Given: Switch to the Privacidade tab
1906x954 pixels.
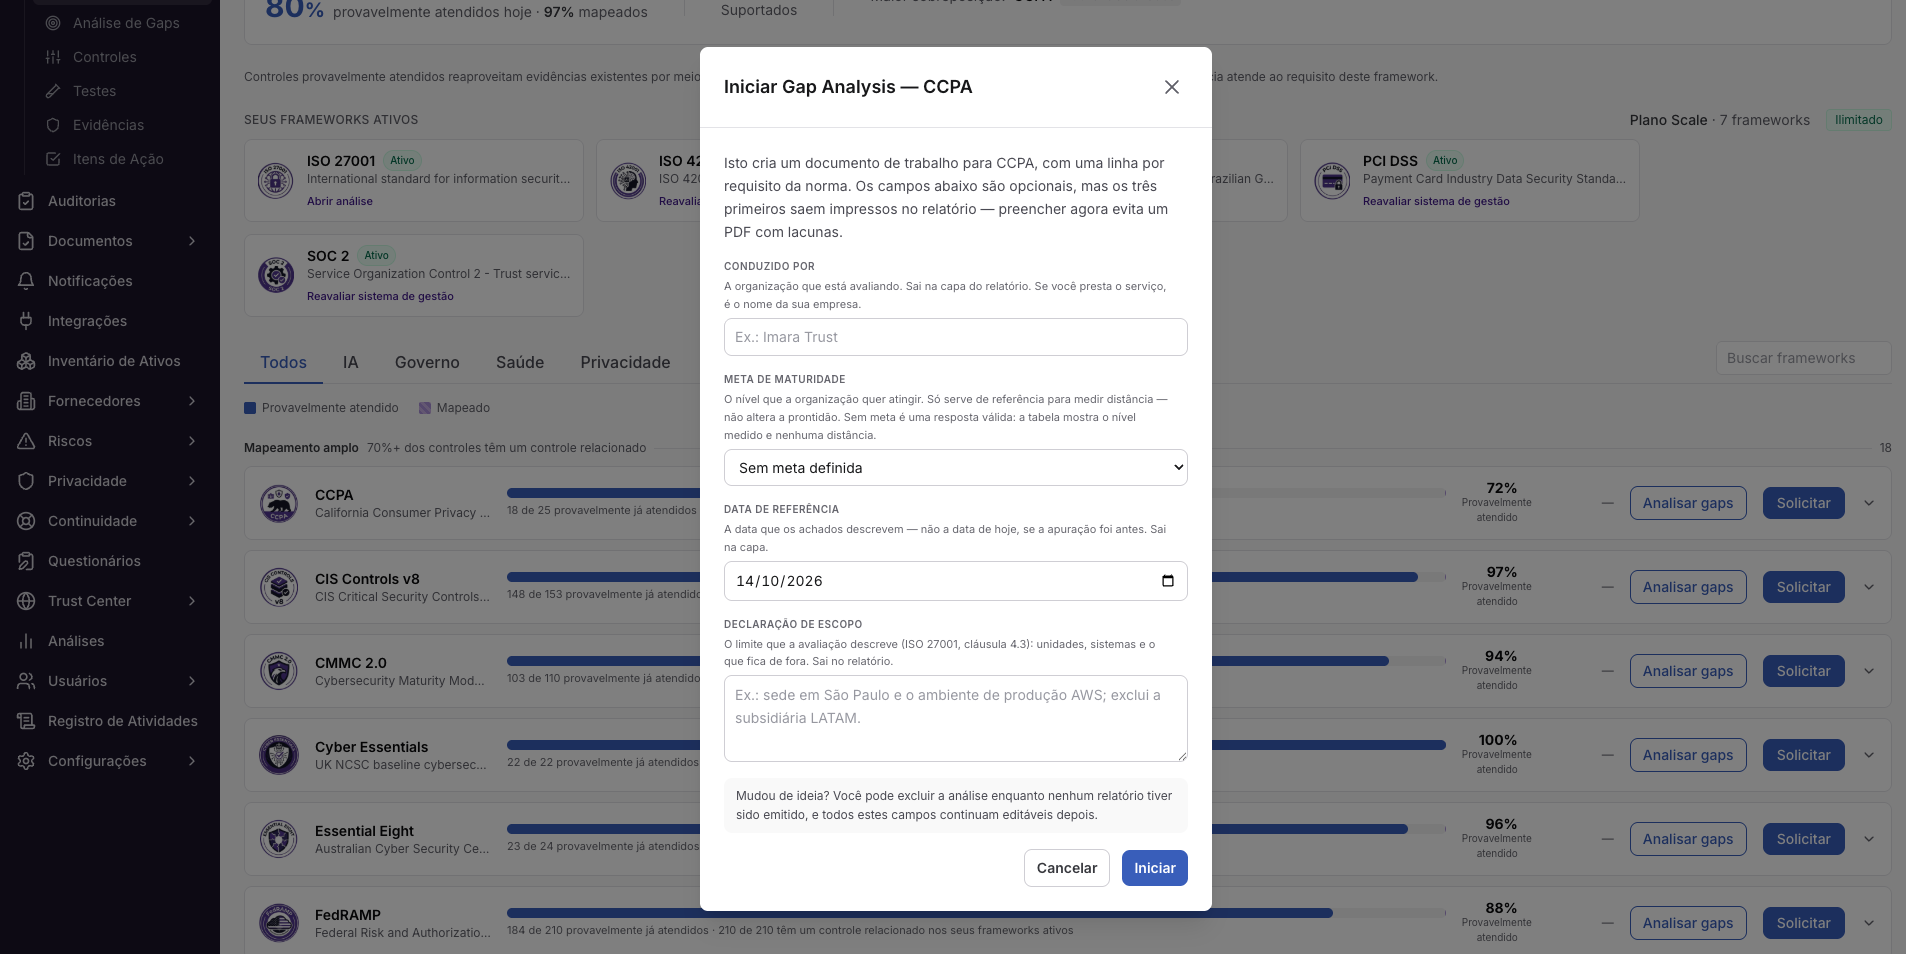Looking at the screenshot, I should (x=626, y=362).
